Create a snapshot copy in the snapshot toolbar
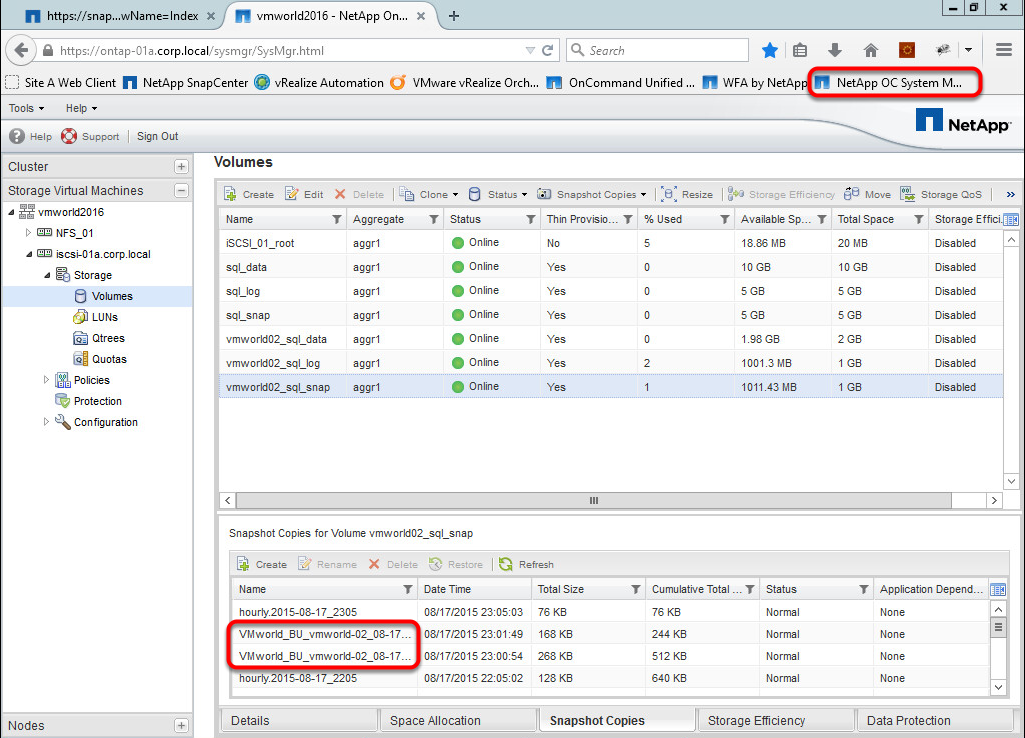This screenshot has width=1025, height=738. (262, 564)
